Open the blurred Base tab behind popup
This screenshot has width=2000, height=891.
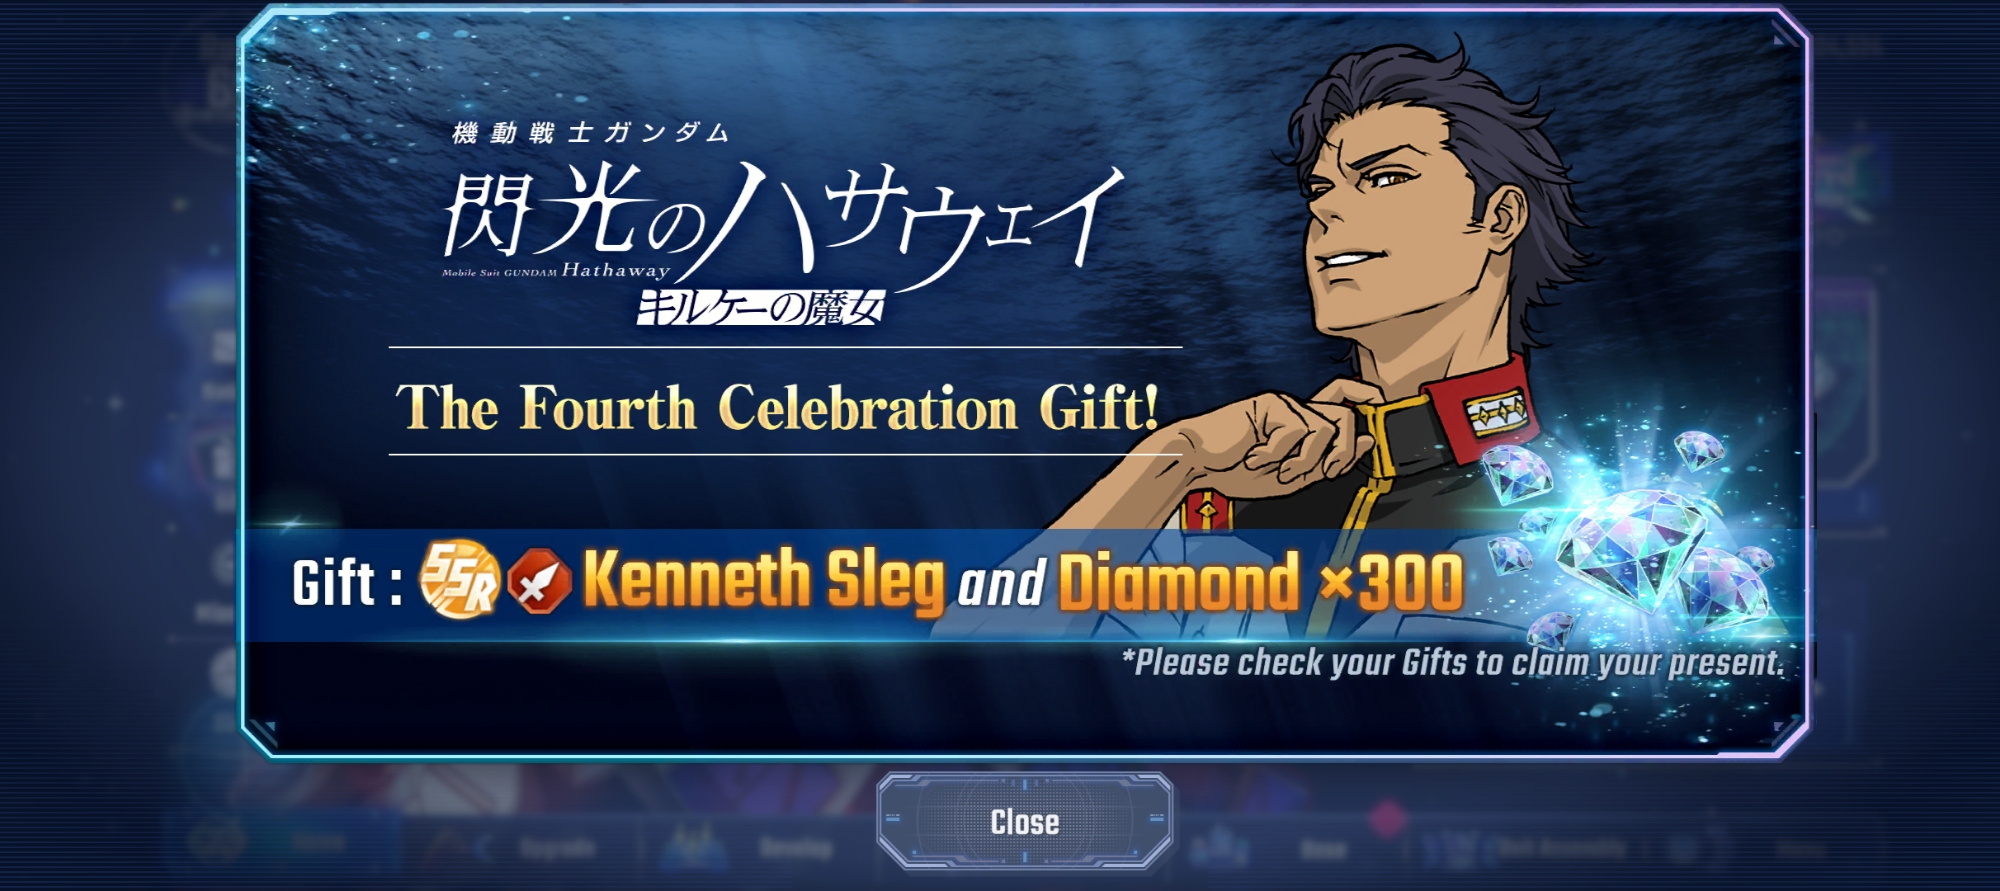[x=1322, y=850]
